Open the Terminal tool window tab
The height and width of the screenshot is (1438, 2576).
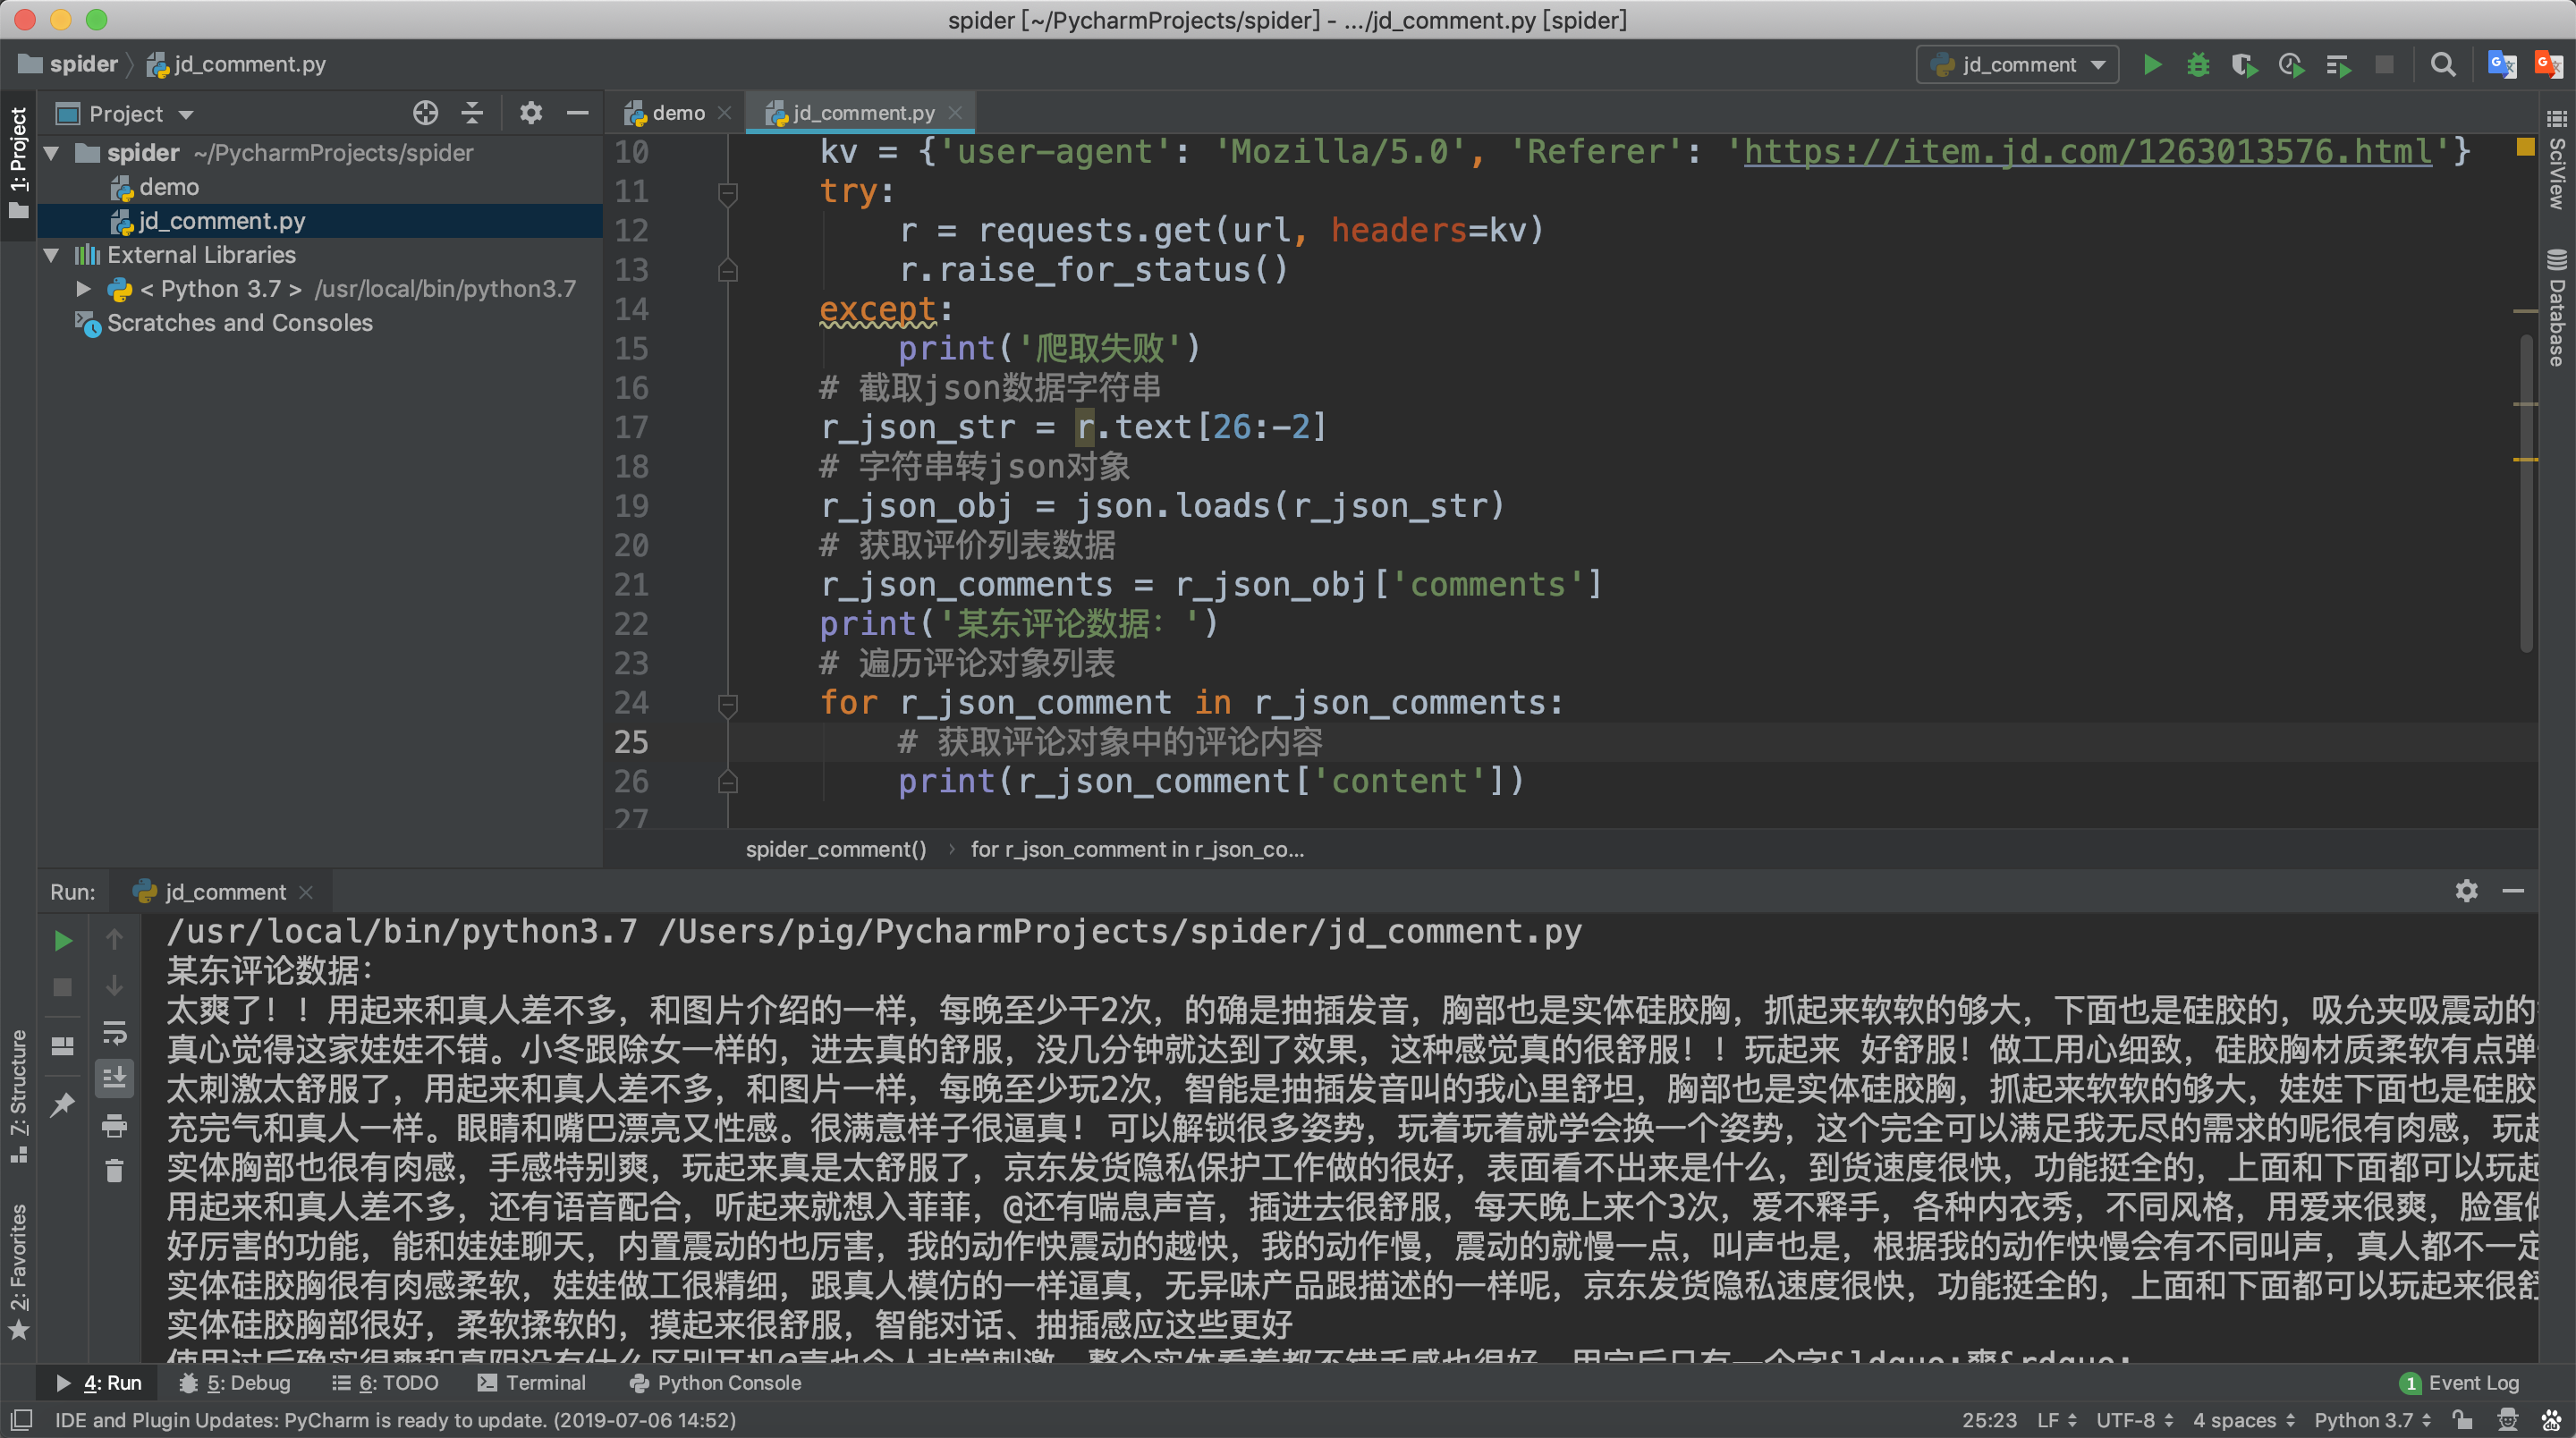532,1383
